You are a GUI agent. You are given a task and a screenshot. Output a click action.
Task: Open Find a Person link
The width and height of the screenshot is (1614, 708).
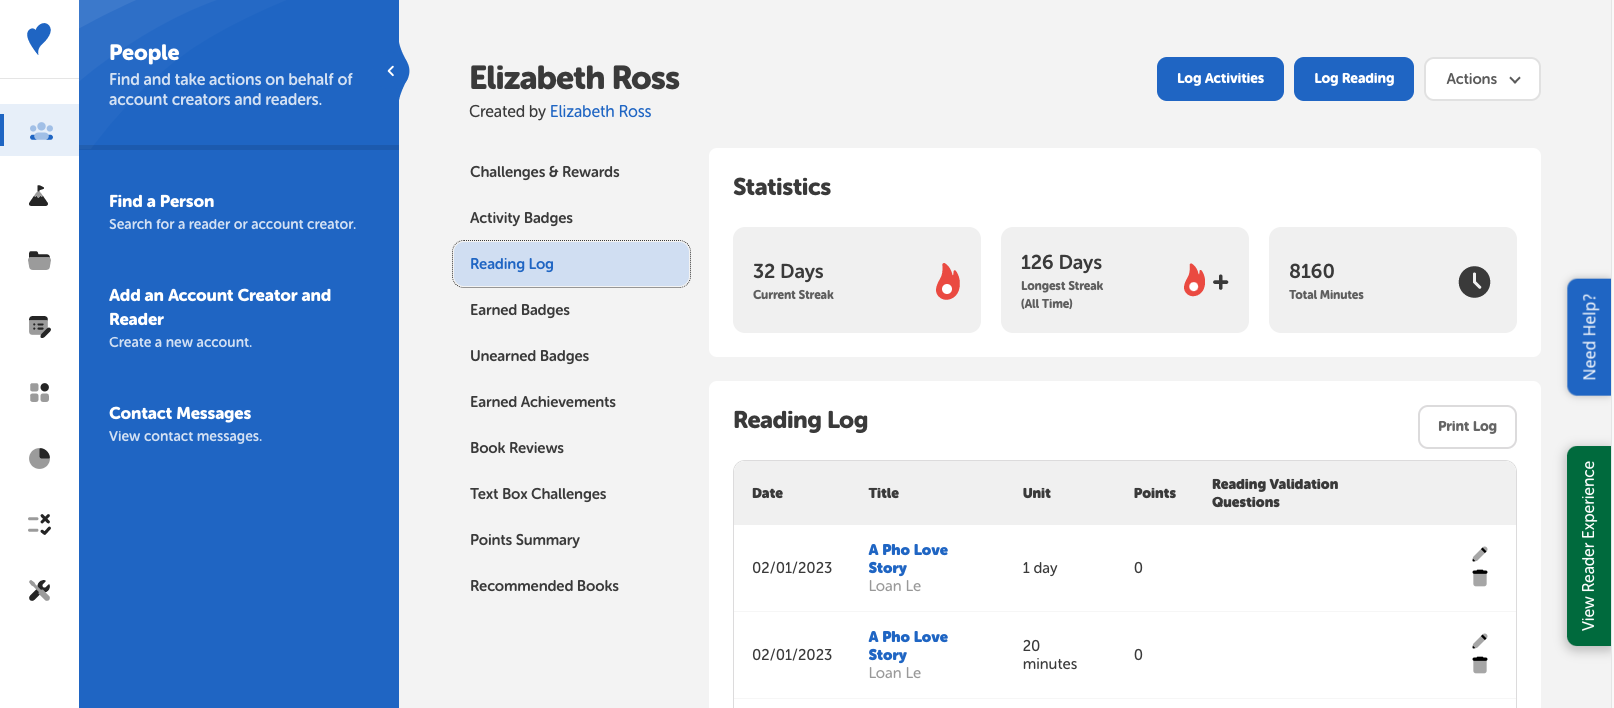coord(161,201)
